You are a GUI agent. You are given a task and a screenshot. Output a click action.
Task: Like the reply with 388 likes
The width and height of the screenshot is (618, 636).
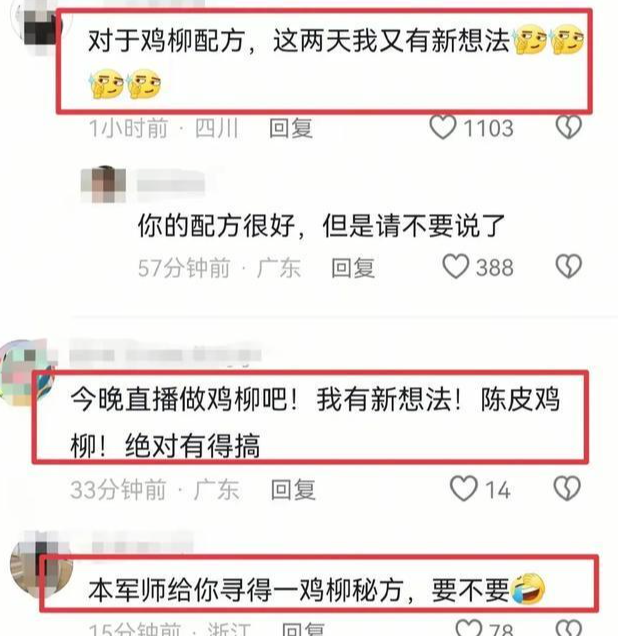[x=455, y=266]
